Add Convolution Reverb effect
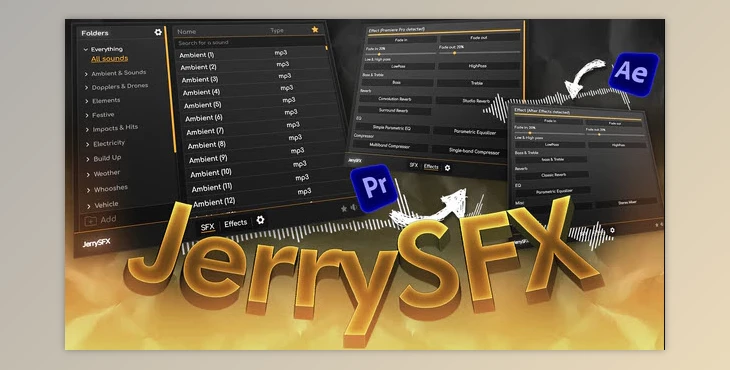 coord(395,99)
